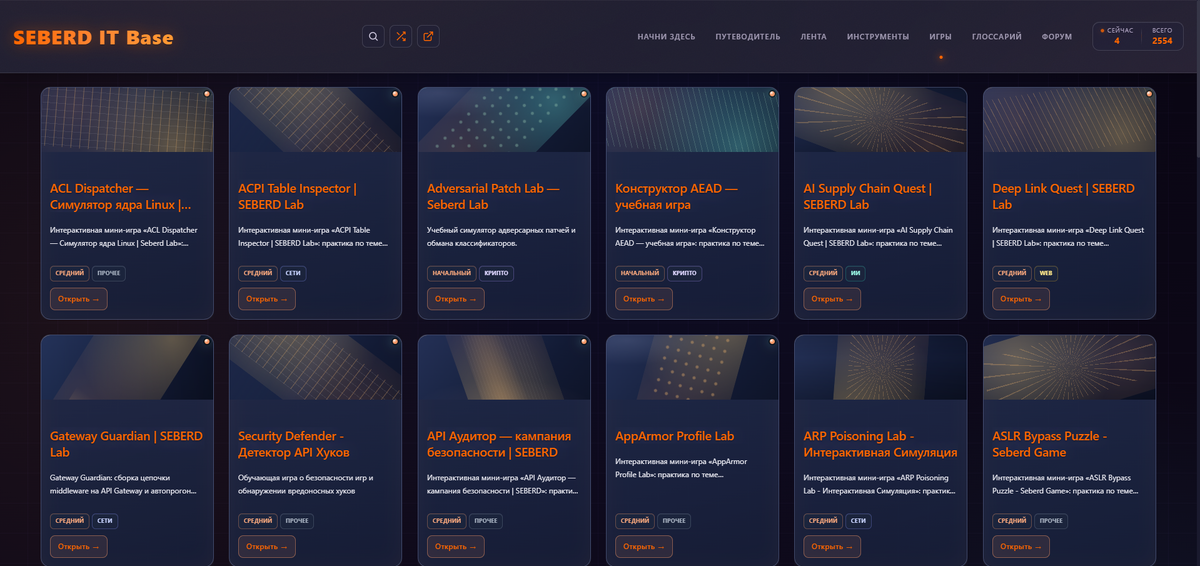Open the ГЛОССАРИЙ page
This screenshot has width=1200, height=566.
pos(996,37)
